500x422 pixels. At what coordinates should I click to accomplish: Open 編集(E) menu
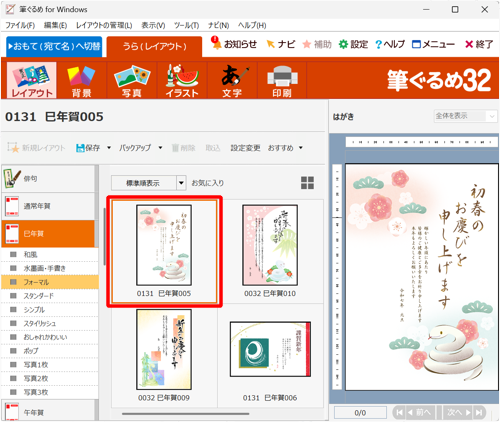[55, 25]
